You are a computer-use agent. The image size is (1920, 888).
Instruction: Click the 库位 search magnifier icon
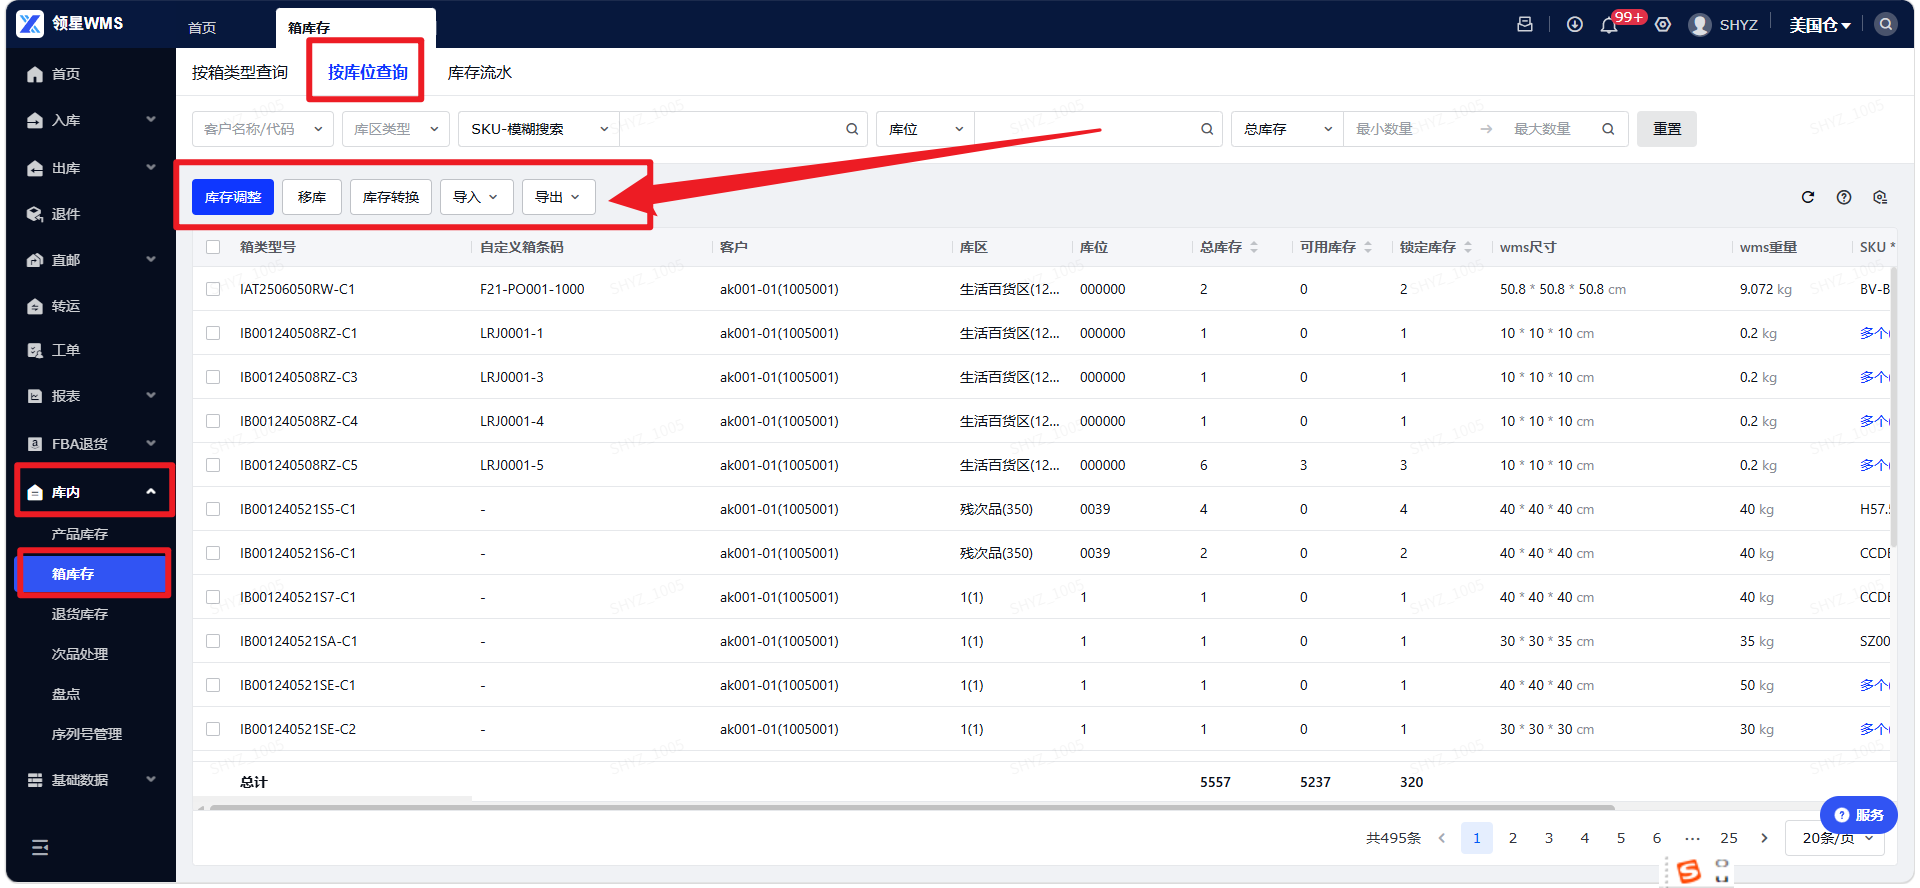pyautogui.click(x=1207, y=129)
